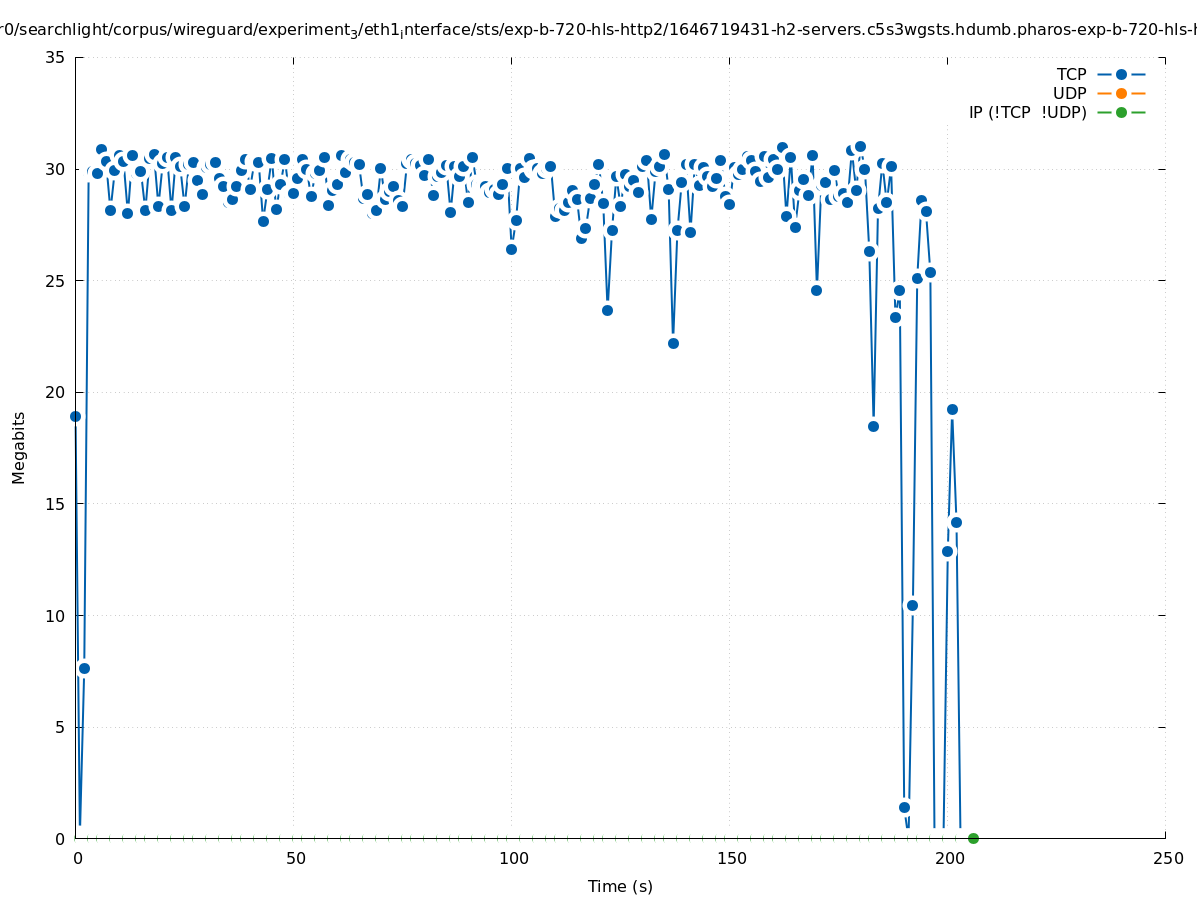
Task: Toggle the TCP series legend label
Action: [1071, 74]
